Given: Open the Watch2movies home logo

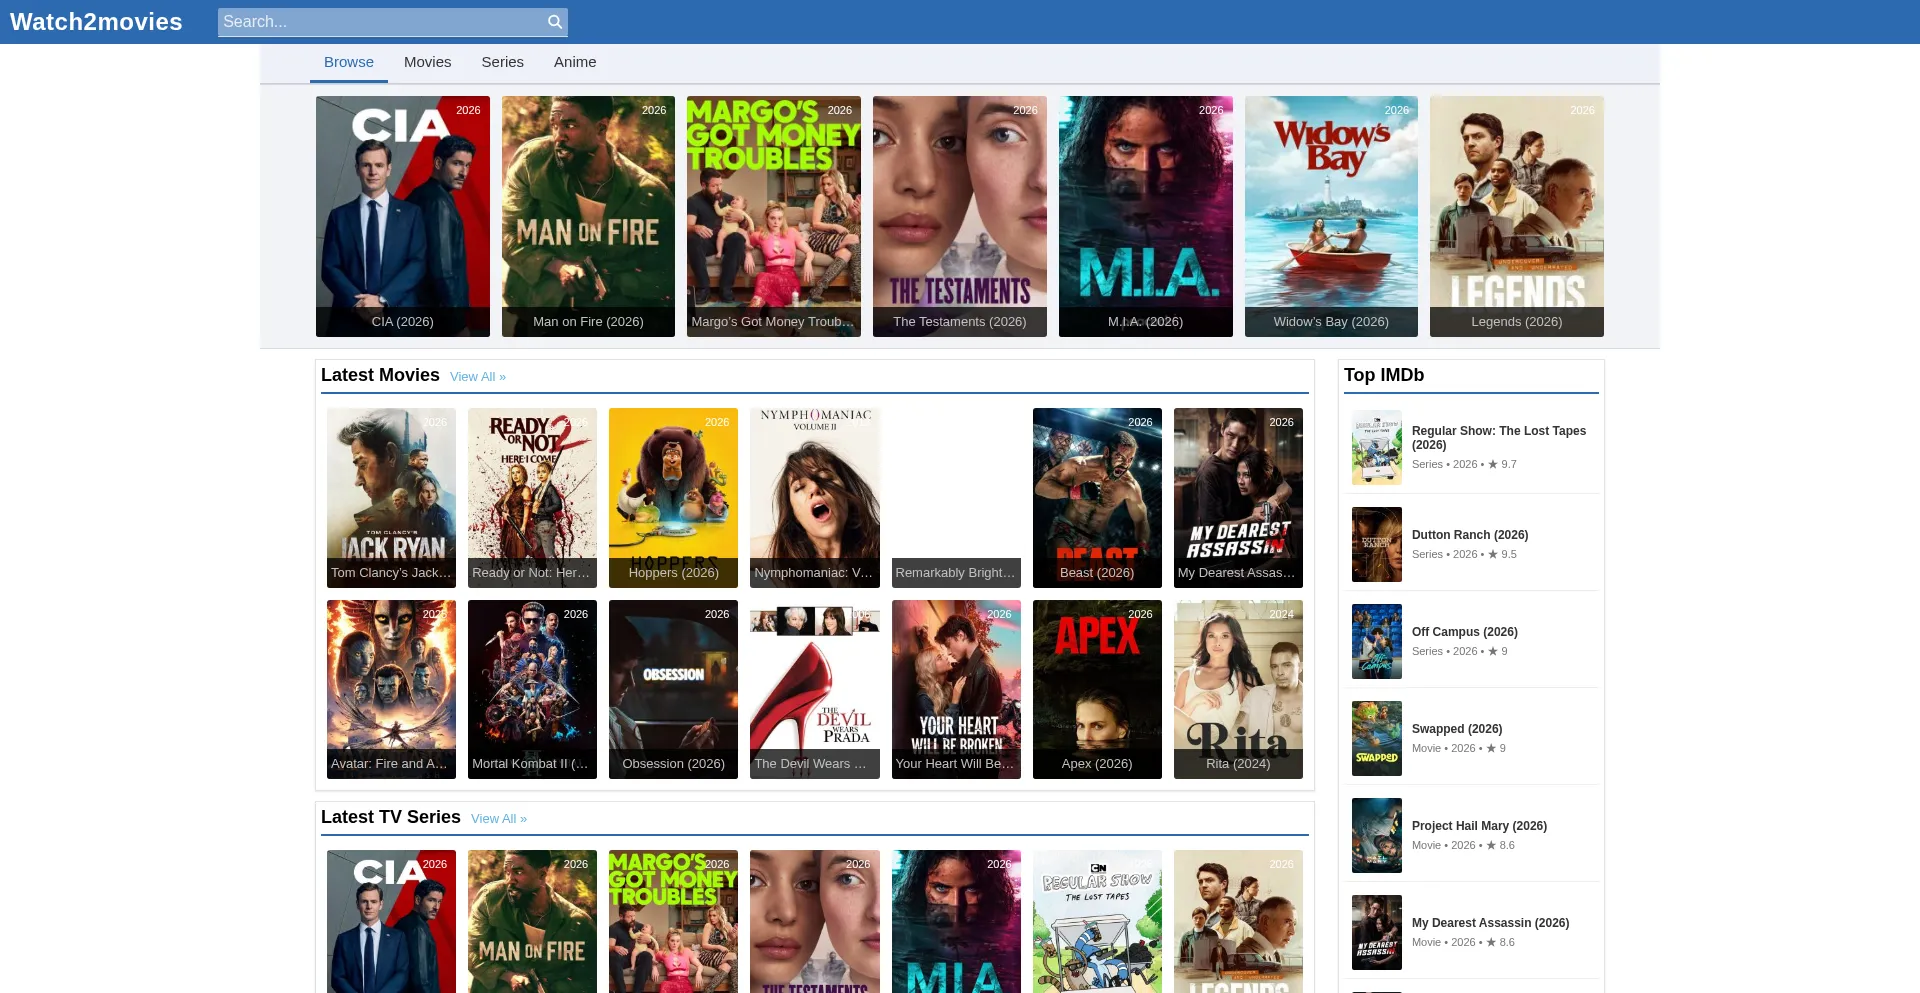Looking at the screenshot, I should pyautogui.click(x=96, y=22).
